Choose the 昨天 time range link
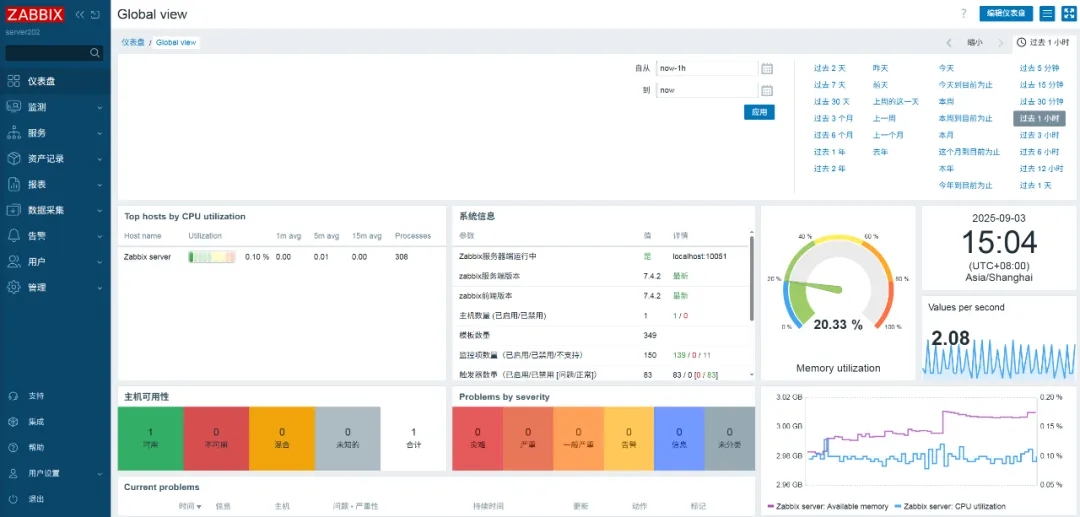Image resolution: width=1080 pixels, height=517 pixels. (880, 69)
